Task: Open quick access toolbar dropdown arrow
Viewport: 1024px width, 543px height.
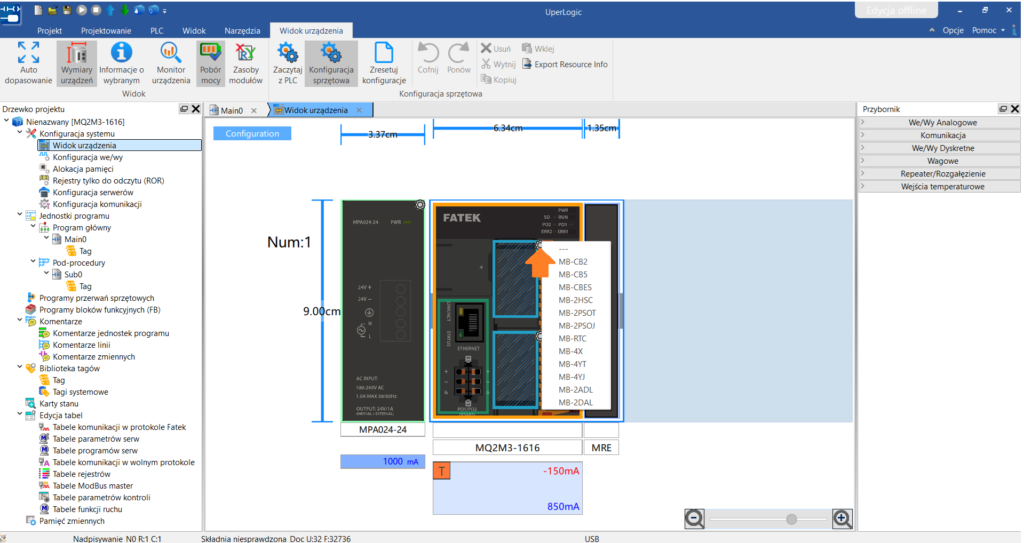Action: point(165,11)
